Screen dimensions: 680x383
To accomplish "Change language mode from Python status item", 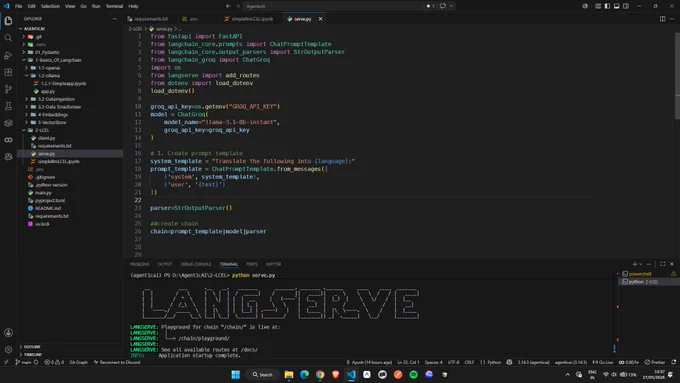I will pyautogui.click(x=494, y=362).
